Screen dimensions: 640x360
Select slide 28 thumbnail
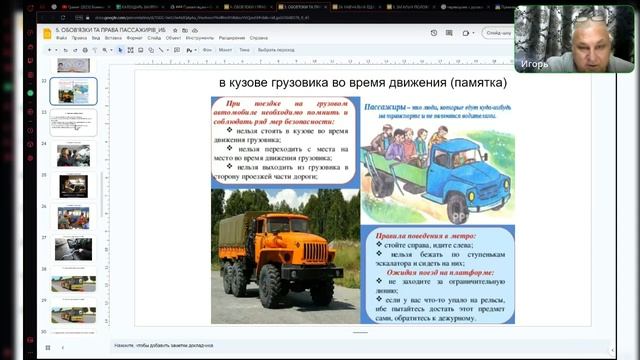73,280
